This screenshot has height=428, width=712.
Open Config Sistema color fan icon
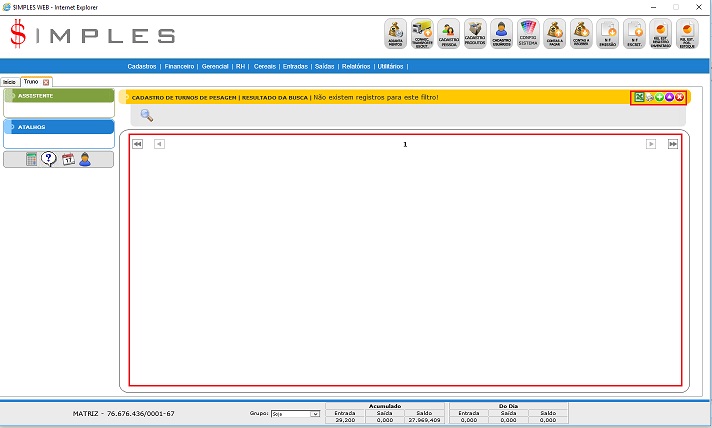[x=528, y=34]
